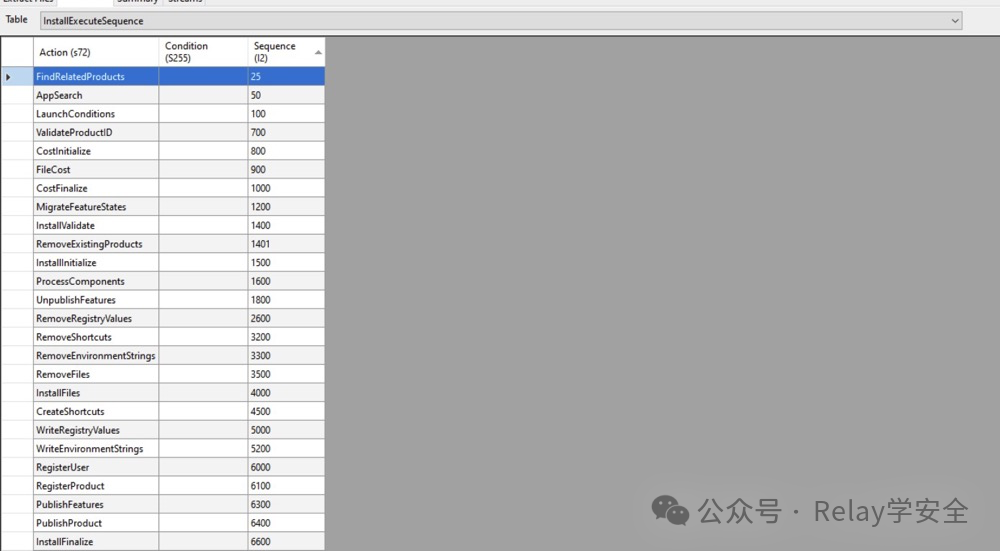Click the Condition cell in AppSearch row
This screenshot has height=551, width=1000.
[203, 95]
